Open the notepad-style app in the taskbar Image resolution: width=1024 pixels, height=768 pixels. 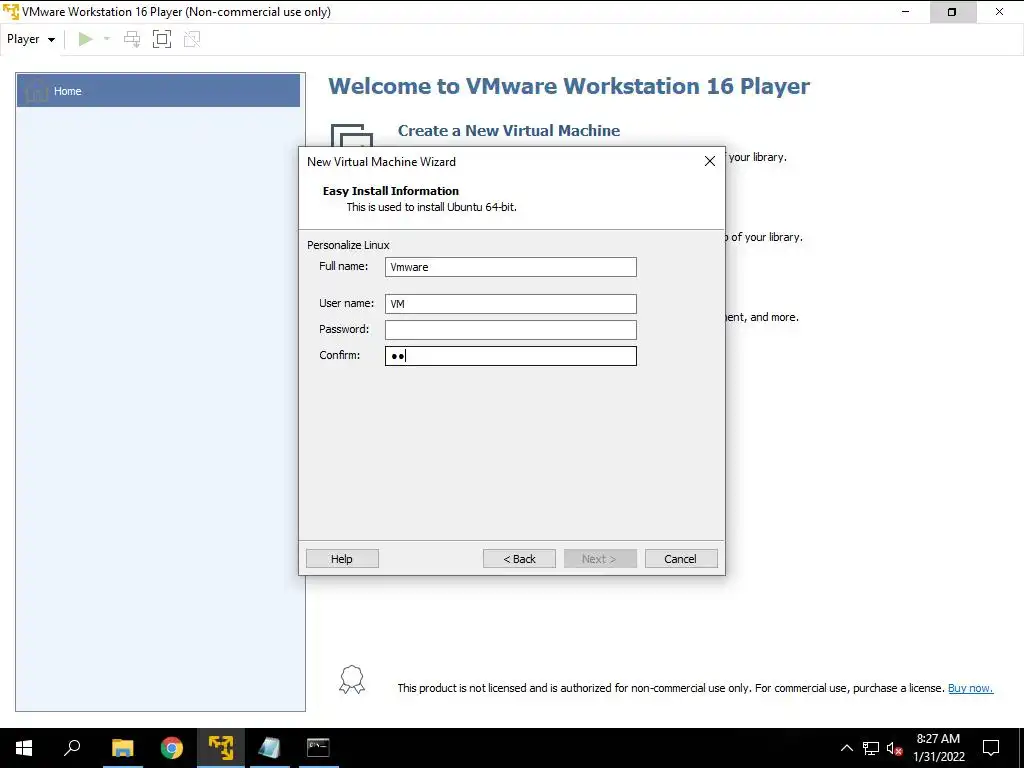point(269,748)
